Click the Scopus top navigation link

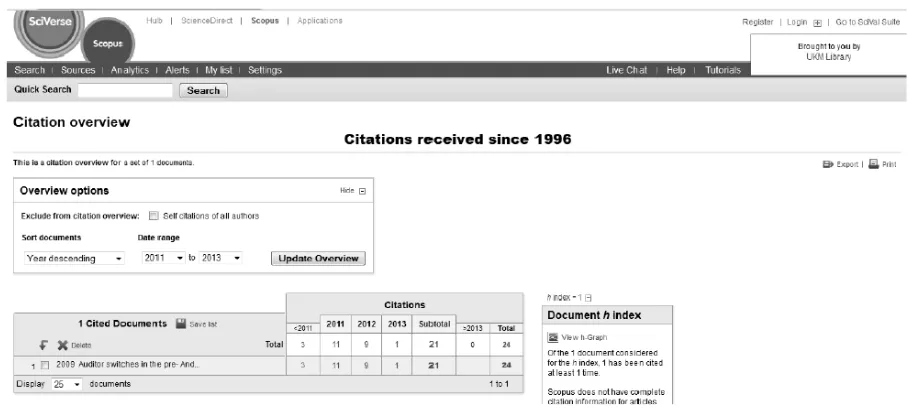[x=265, y=20]
